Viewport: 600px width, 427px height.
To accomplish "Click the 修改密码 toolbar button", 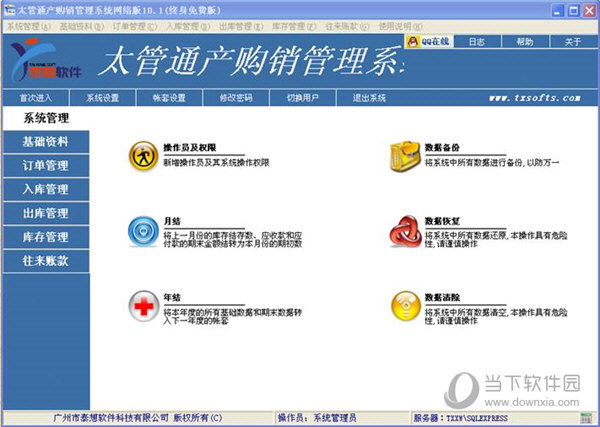I will point(236,98).
